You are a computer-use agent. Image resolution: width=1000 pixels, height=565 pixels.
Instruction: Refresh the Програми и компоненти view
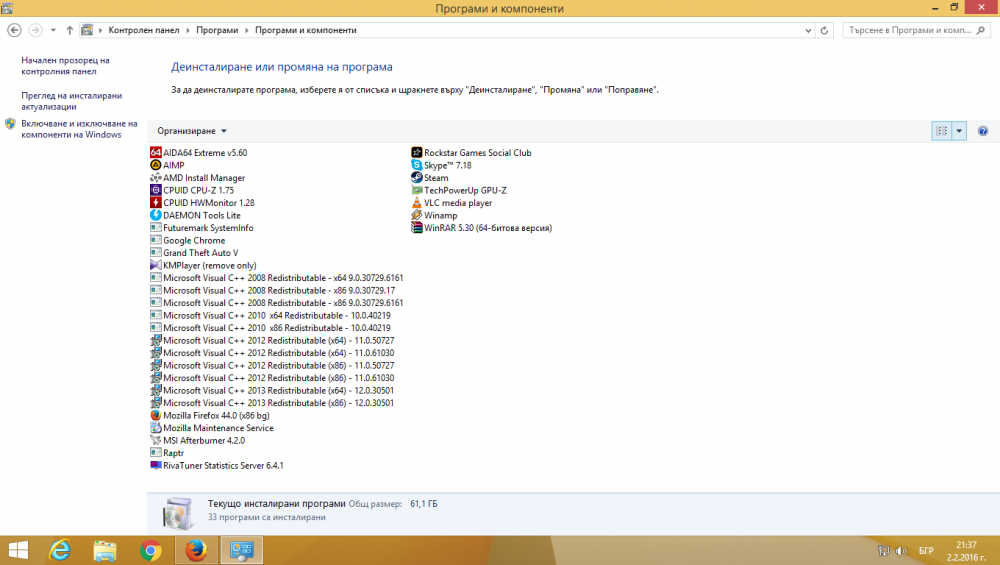[x=824, y=30]
